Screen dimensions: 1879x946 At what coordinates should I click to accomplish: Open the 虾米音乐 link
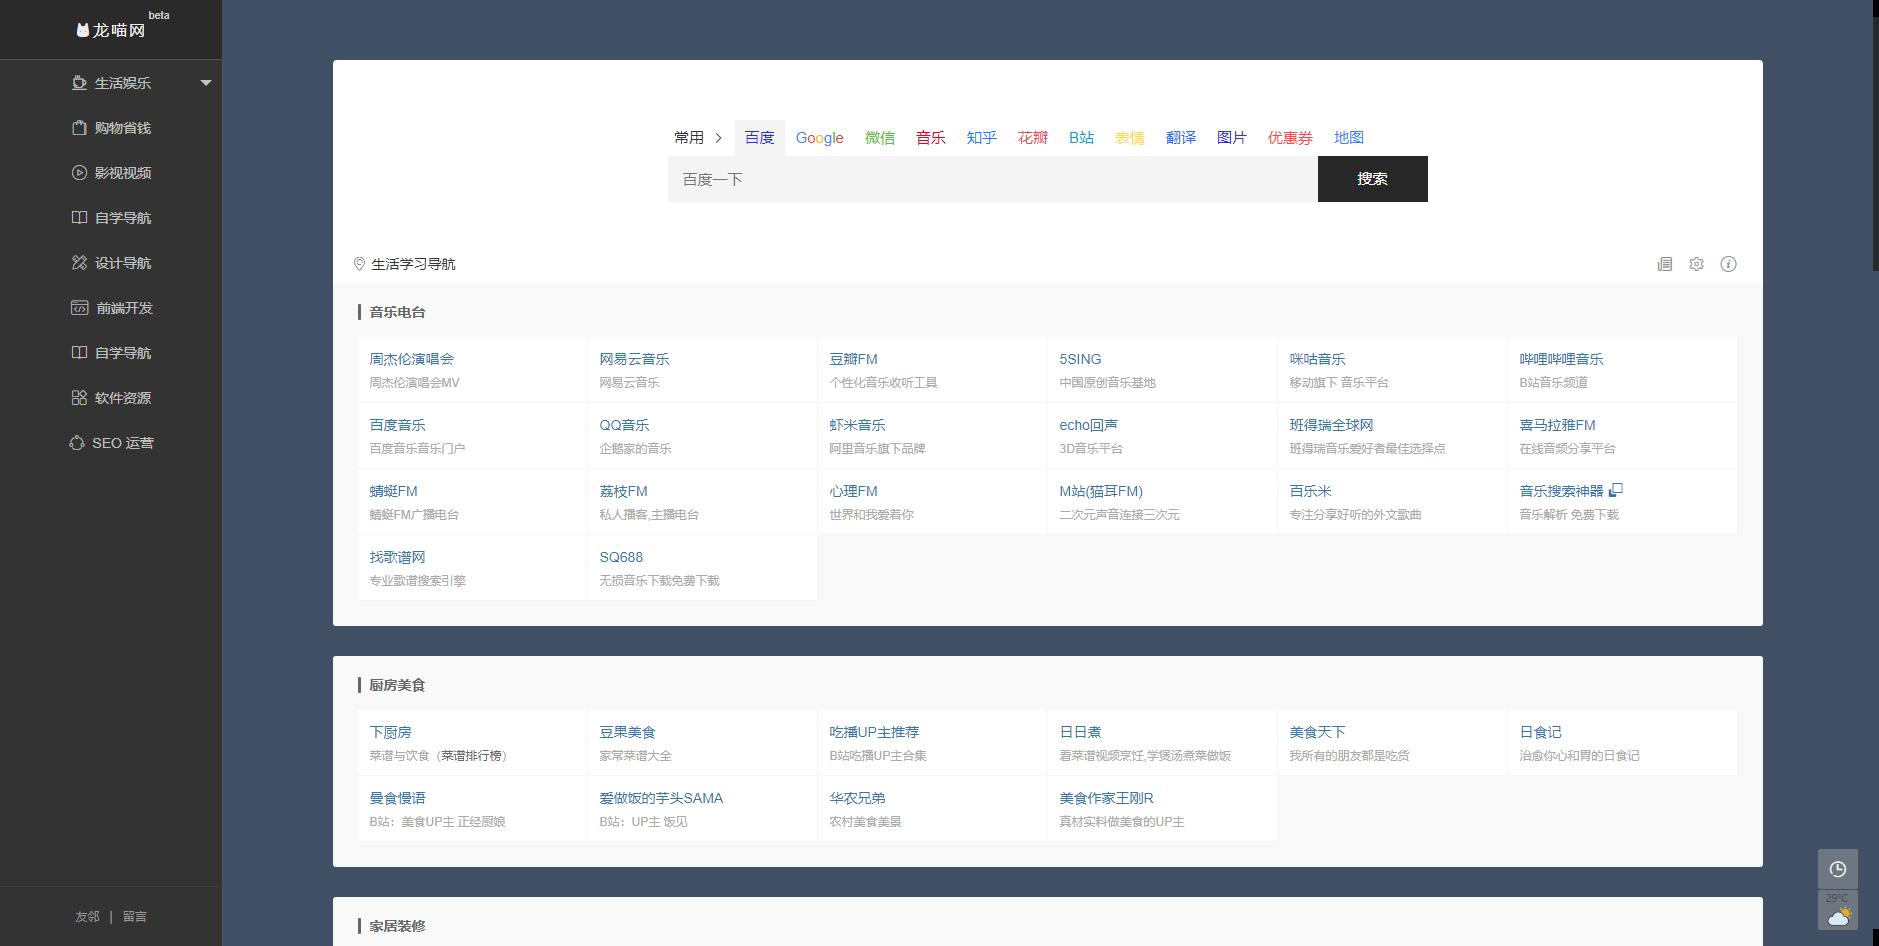857,425
